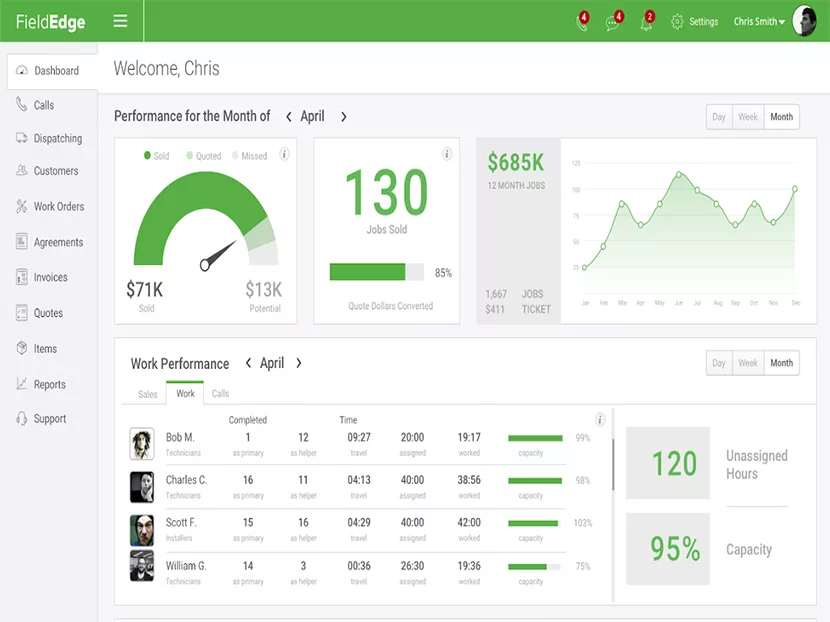
Task: Click info icon on Jobs Sold card
Action: click(447, 154)
